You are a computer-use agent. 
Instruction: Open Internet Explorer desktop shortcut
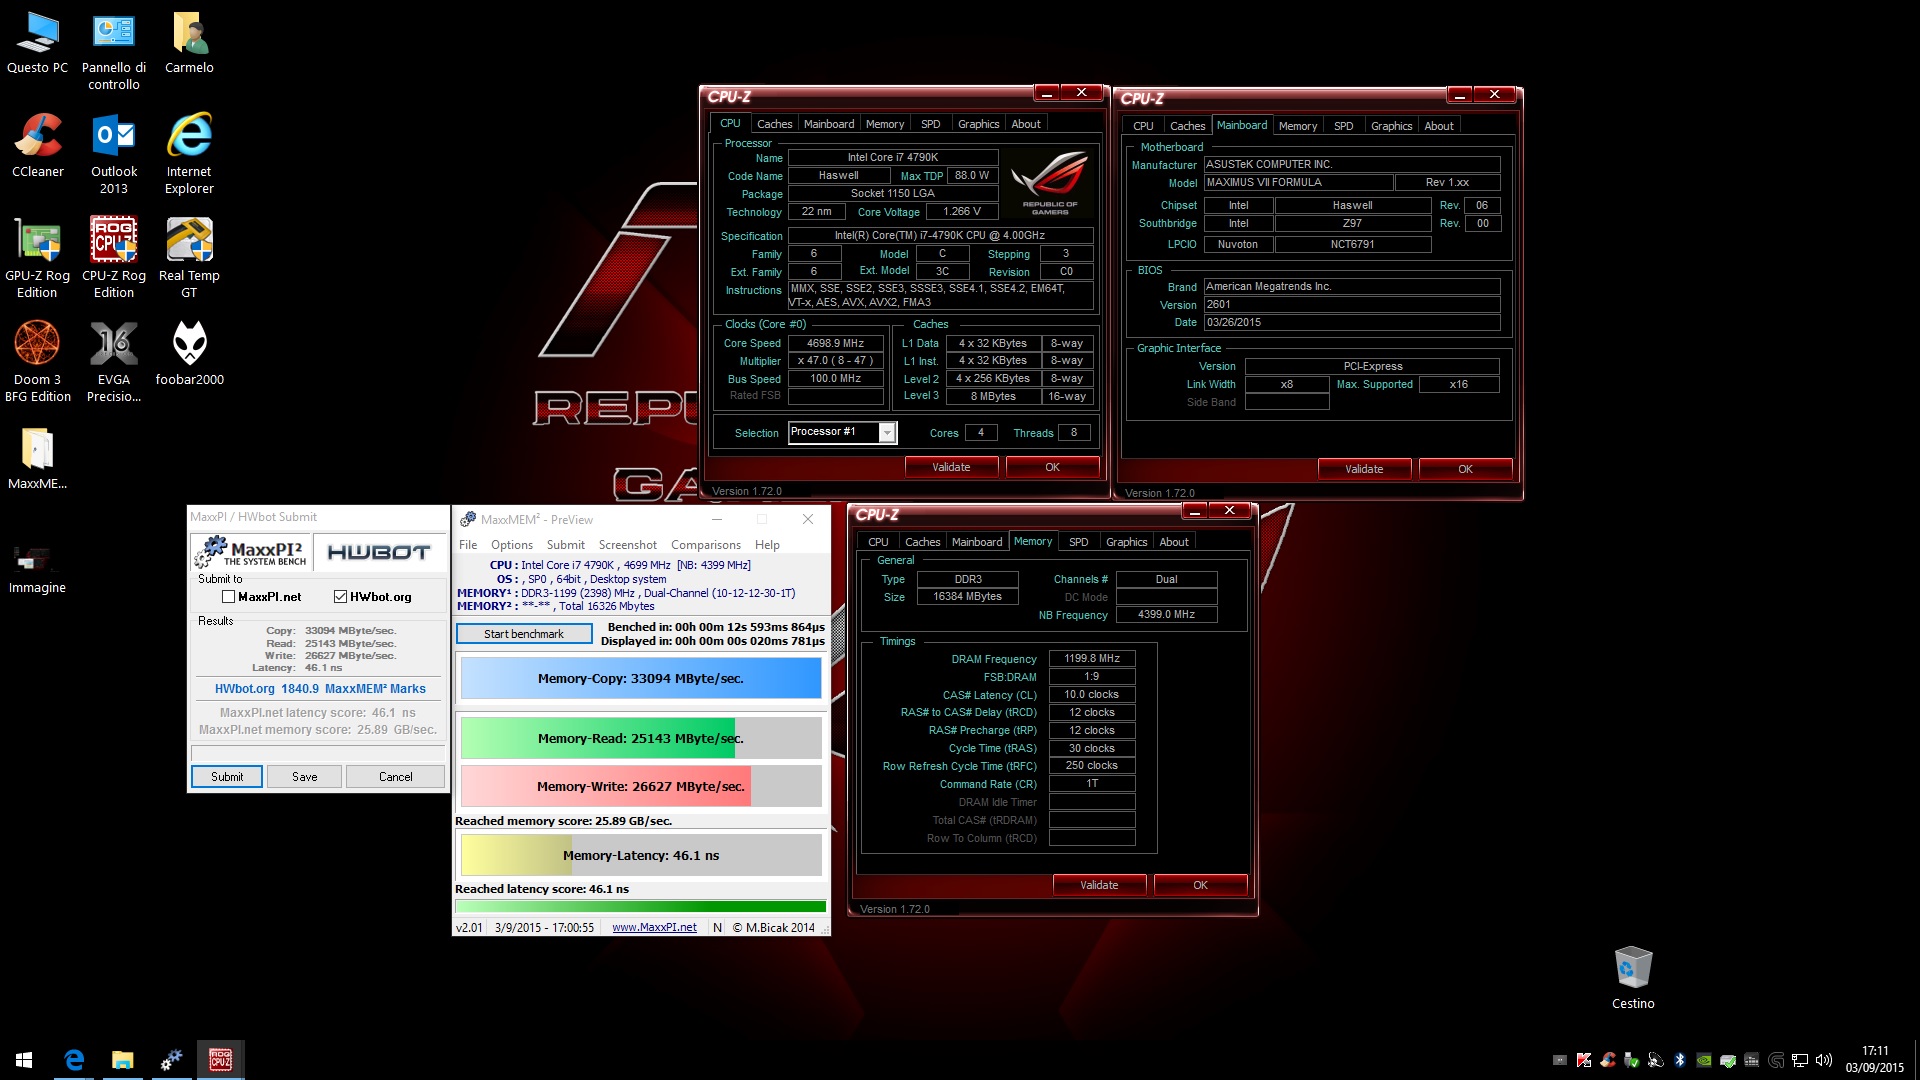coord(189,155)
